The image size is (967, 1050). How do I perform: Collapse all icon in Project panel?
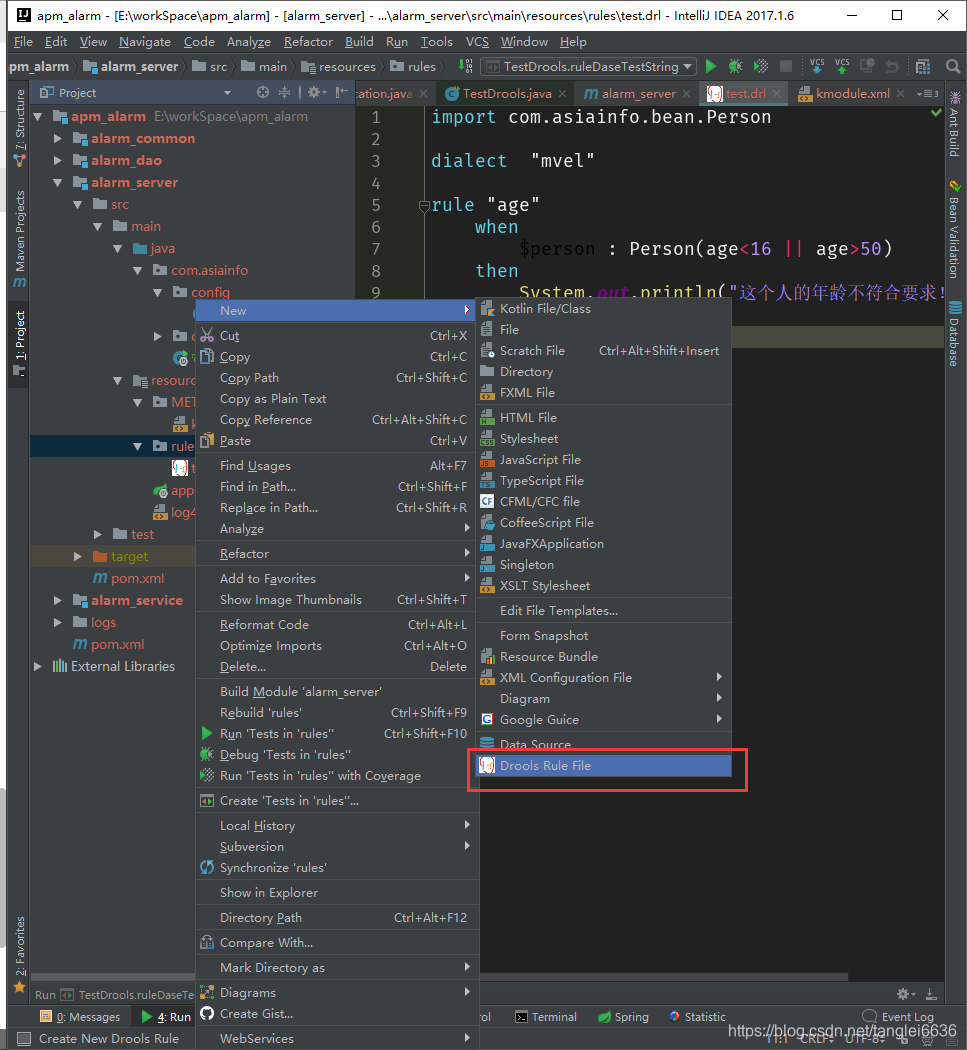(x=285, y=92)
